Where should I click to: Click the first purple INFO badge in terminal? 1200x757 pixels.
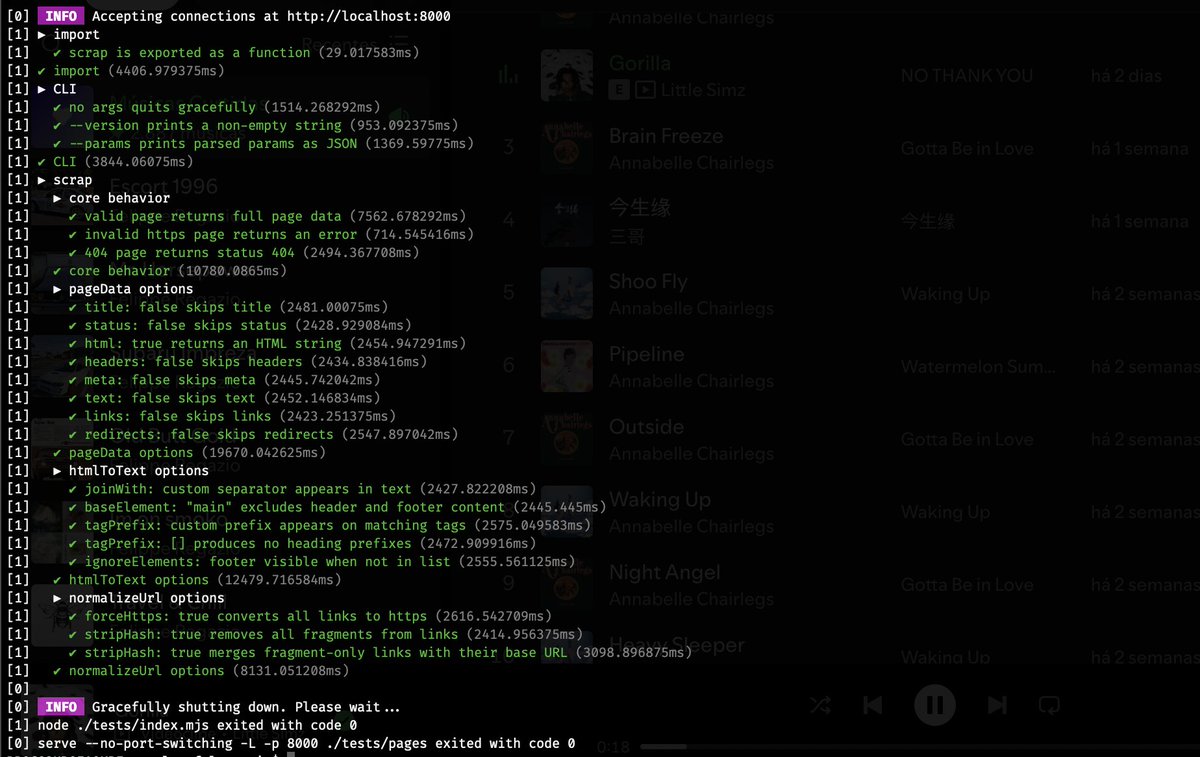coord(60,16)
